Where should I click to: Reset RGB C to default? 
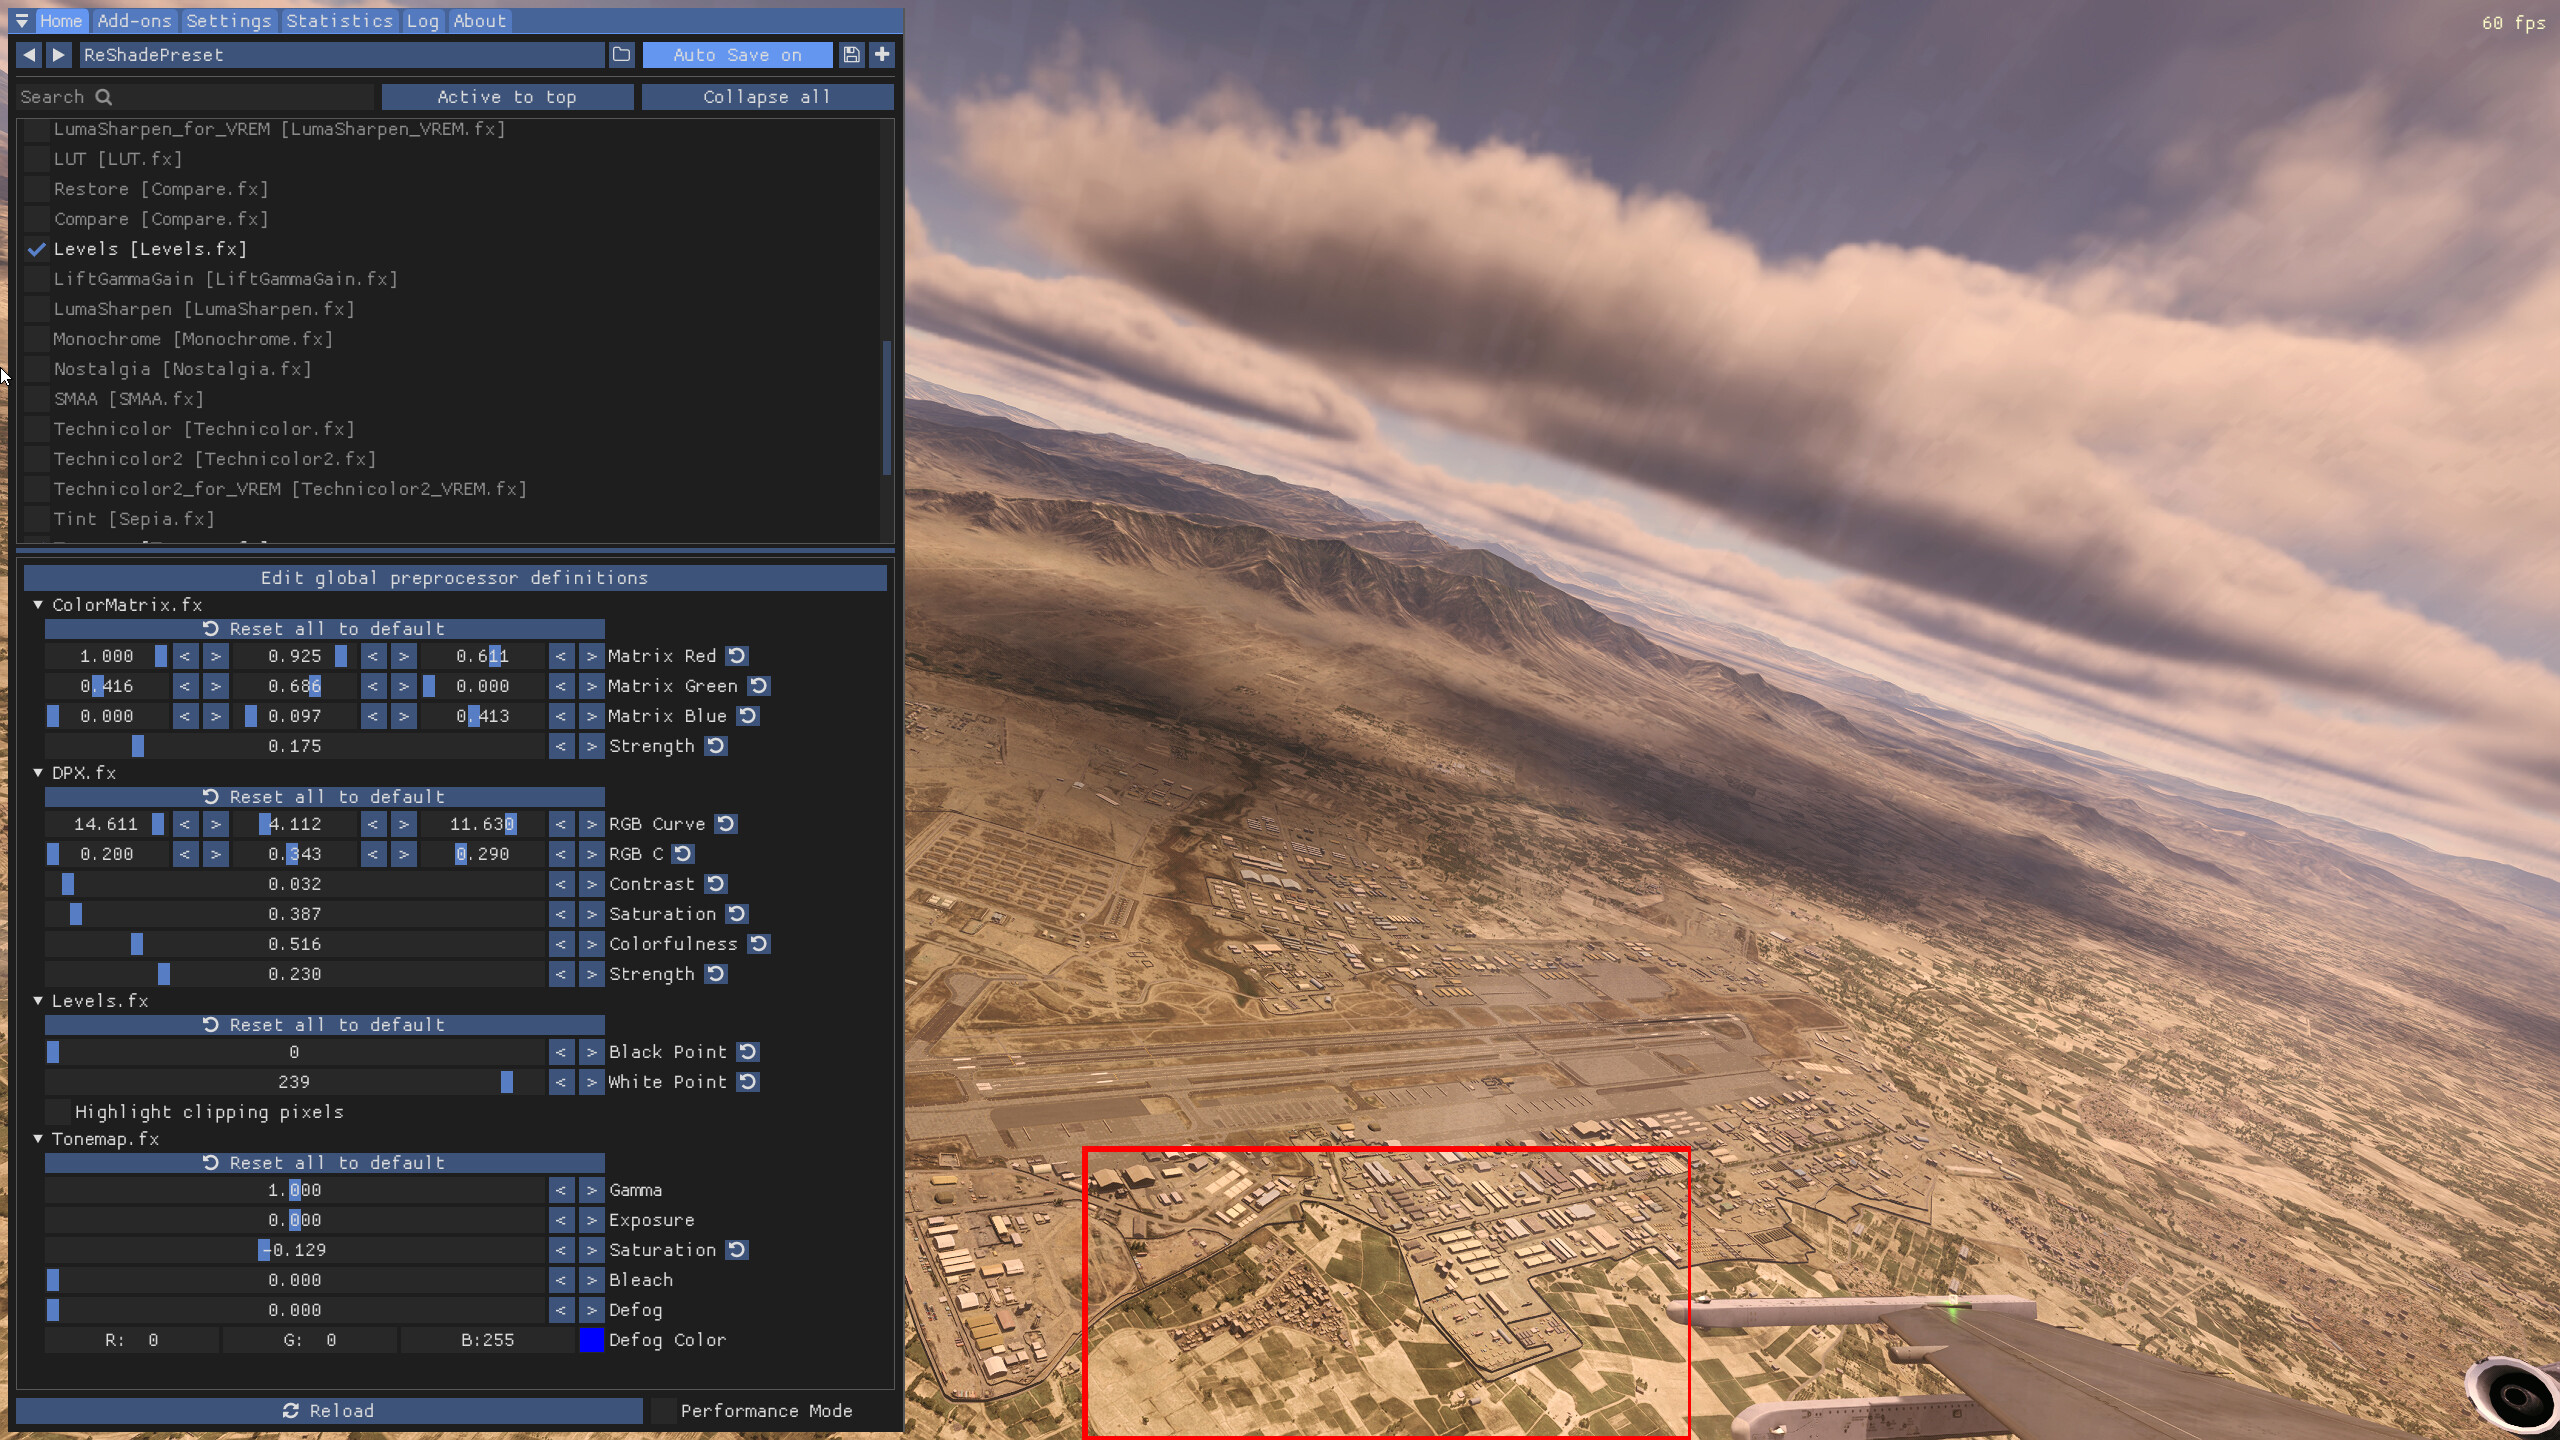click(x=683, y=854)
